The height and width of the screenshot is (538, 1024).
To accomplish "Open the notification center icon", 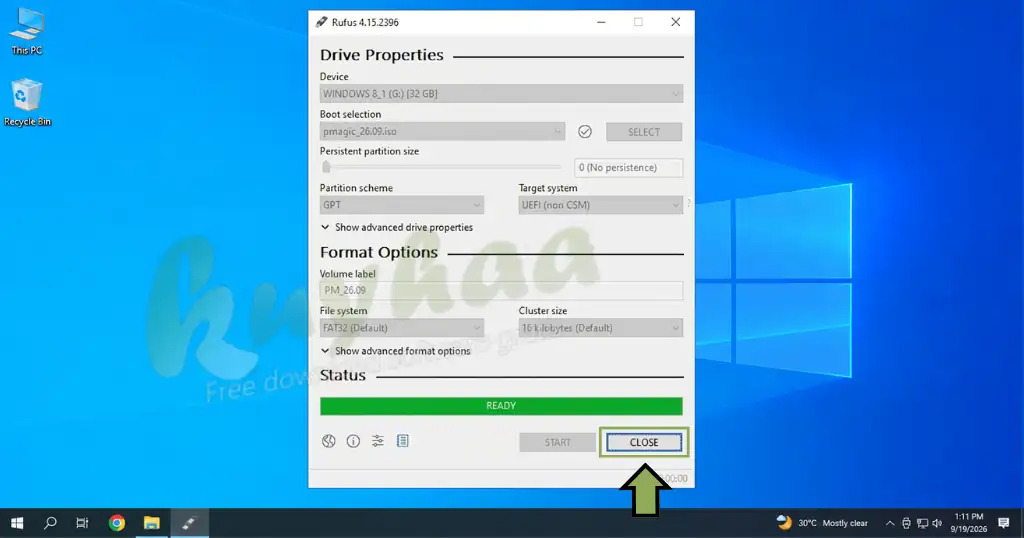I will point(1004,523).
